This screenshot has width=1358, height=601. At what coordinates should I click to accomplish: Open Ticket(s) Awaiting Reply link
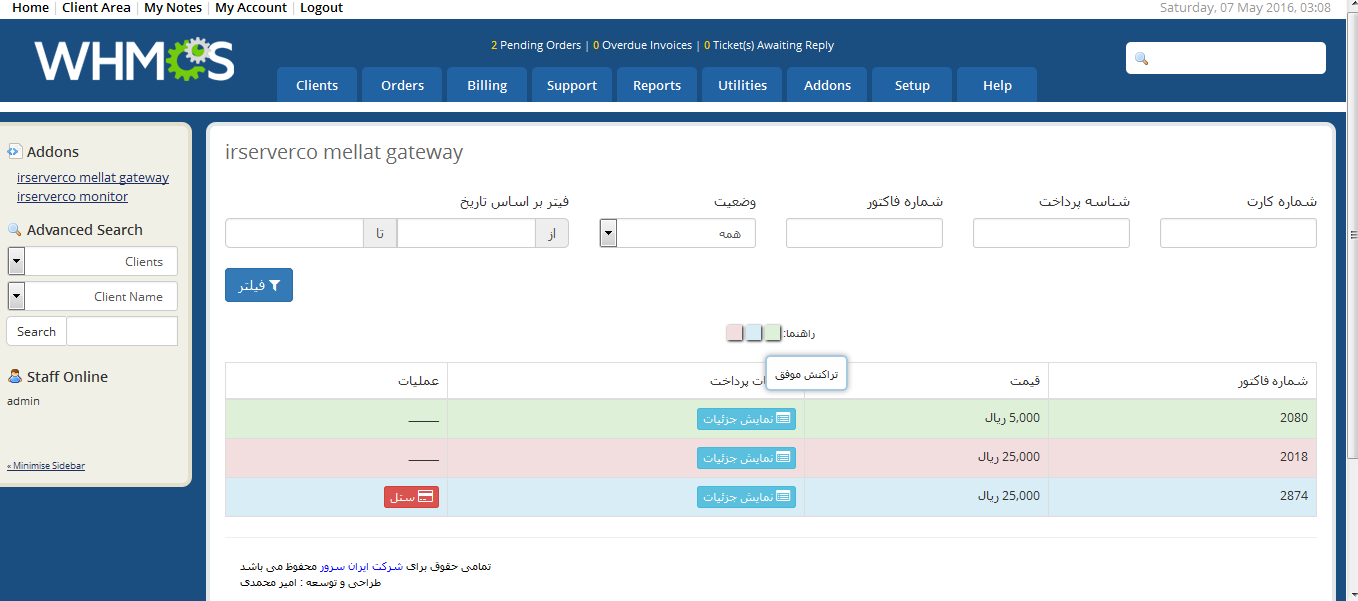[x=769, y=45]
